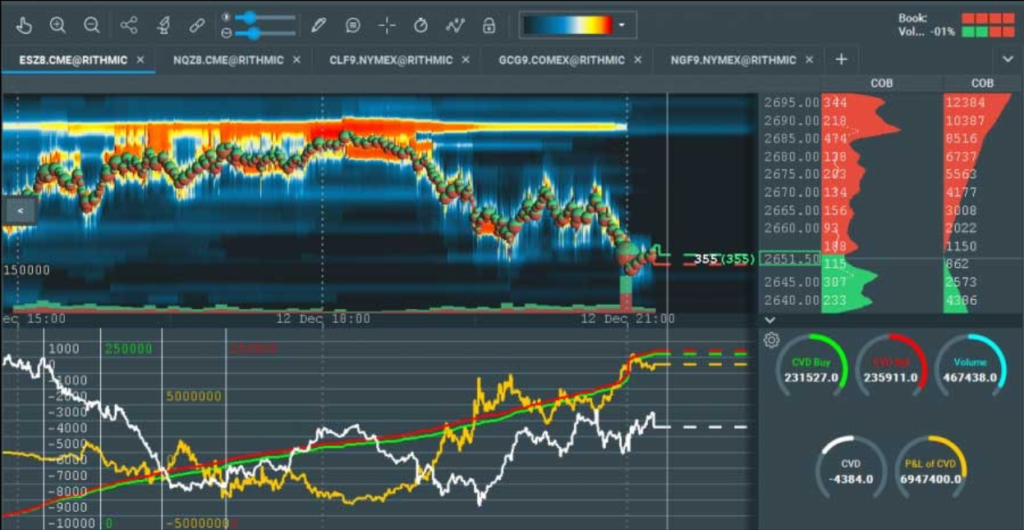
Task: Activate the crosshair tool
Action: tap(387, 25)
